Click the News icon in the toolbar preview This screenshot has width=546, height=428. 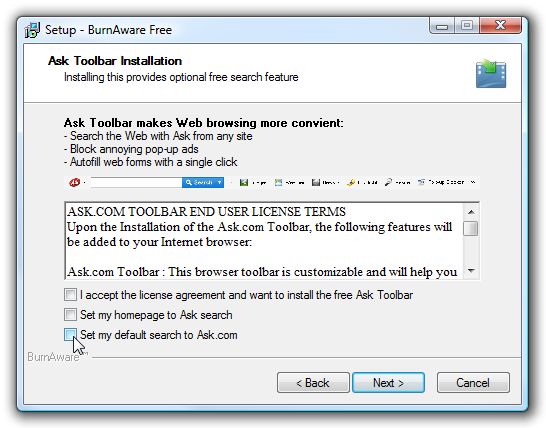tap(315, 182)
